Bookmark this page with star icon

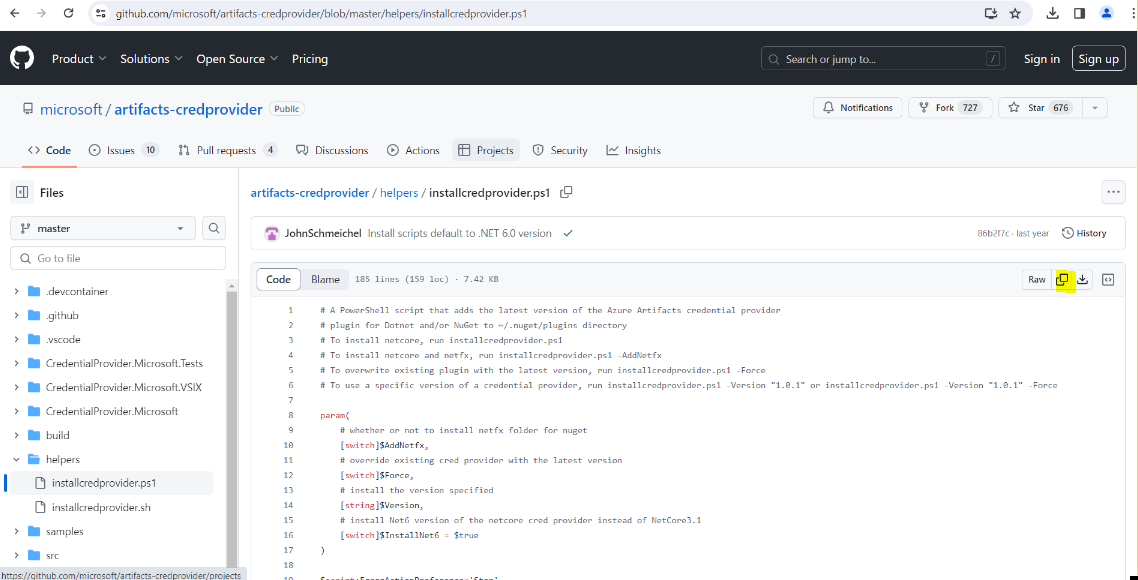[x=1015, y=13]
